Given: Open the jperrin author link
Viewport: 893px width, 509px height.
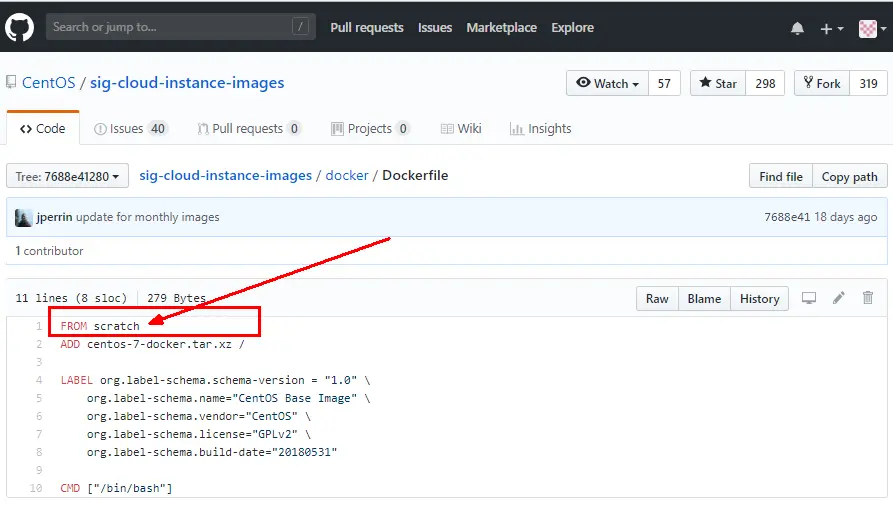Looking at the screenshot, I should pos(54,217).
